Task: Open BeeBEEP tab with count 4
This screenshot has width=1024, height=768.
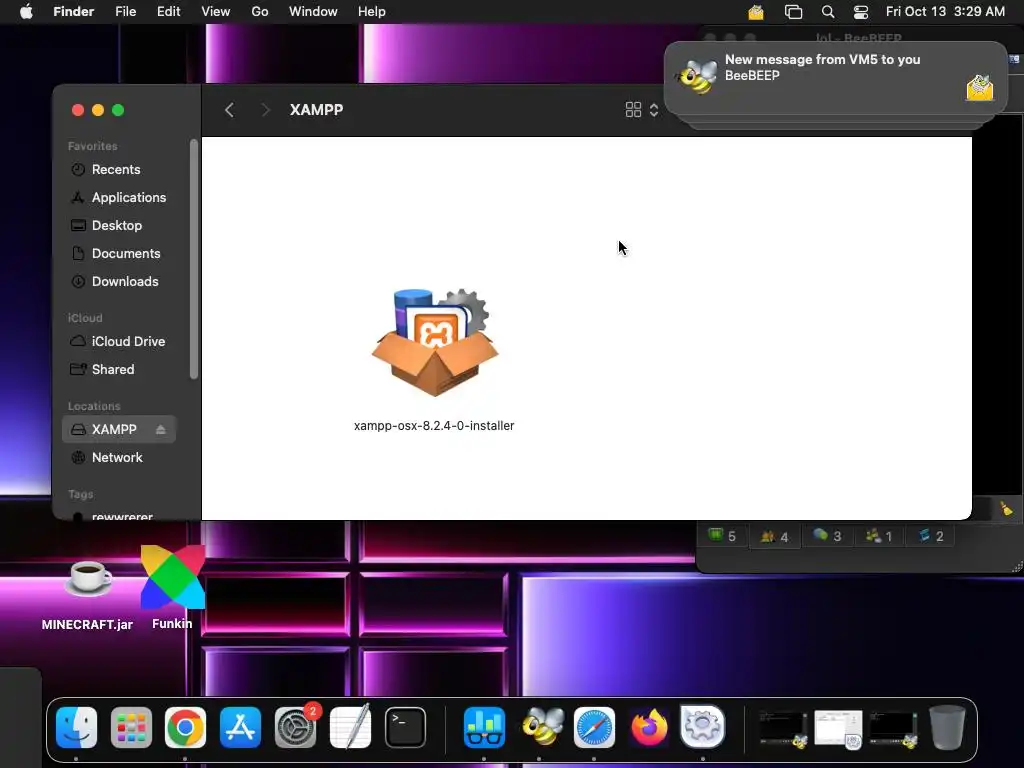Action: (775, 537)
